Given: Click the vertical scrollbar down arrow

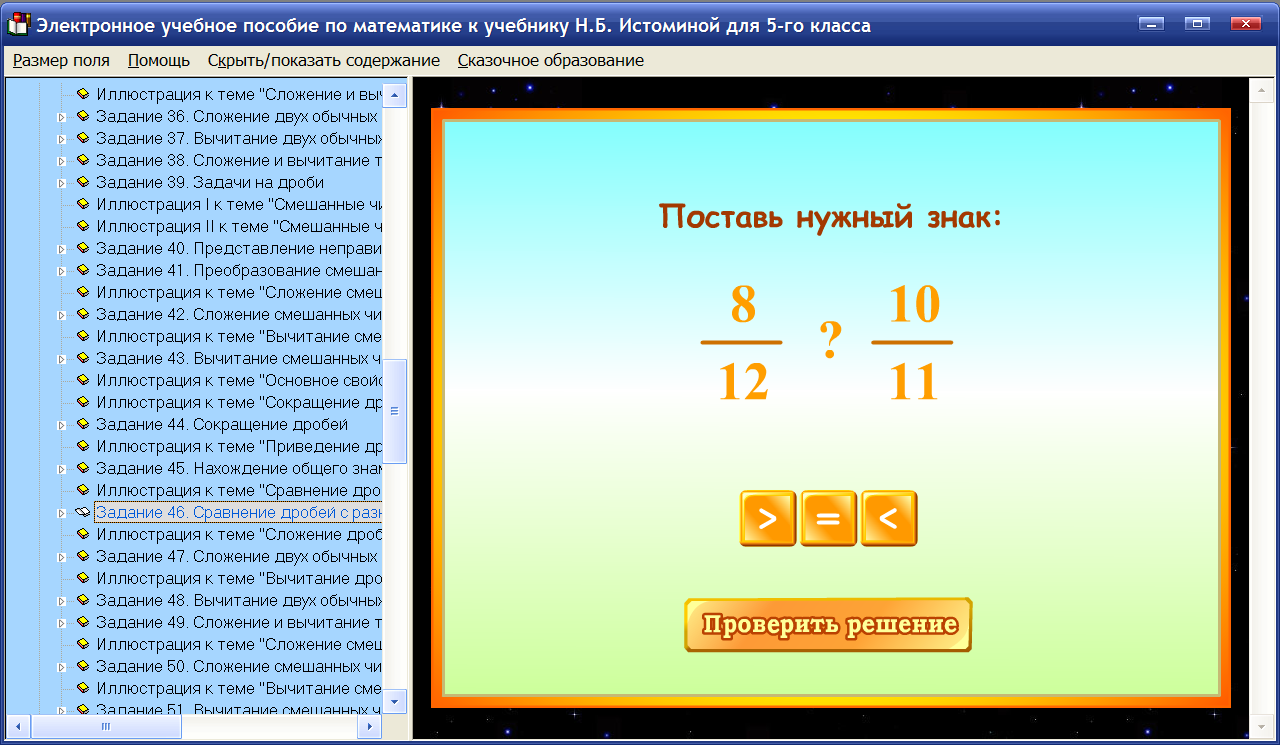Looking at the screenshot, I should [x=394, y=700].
